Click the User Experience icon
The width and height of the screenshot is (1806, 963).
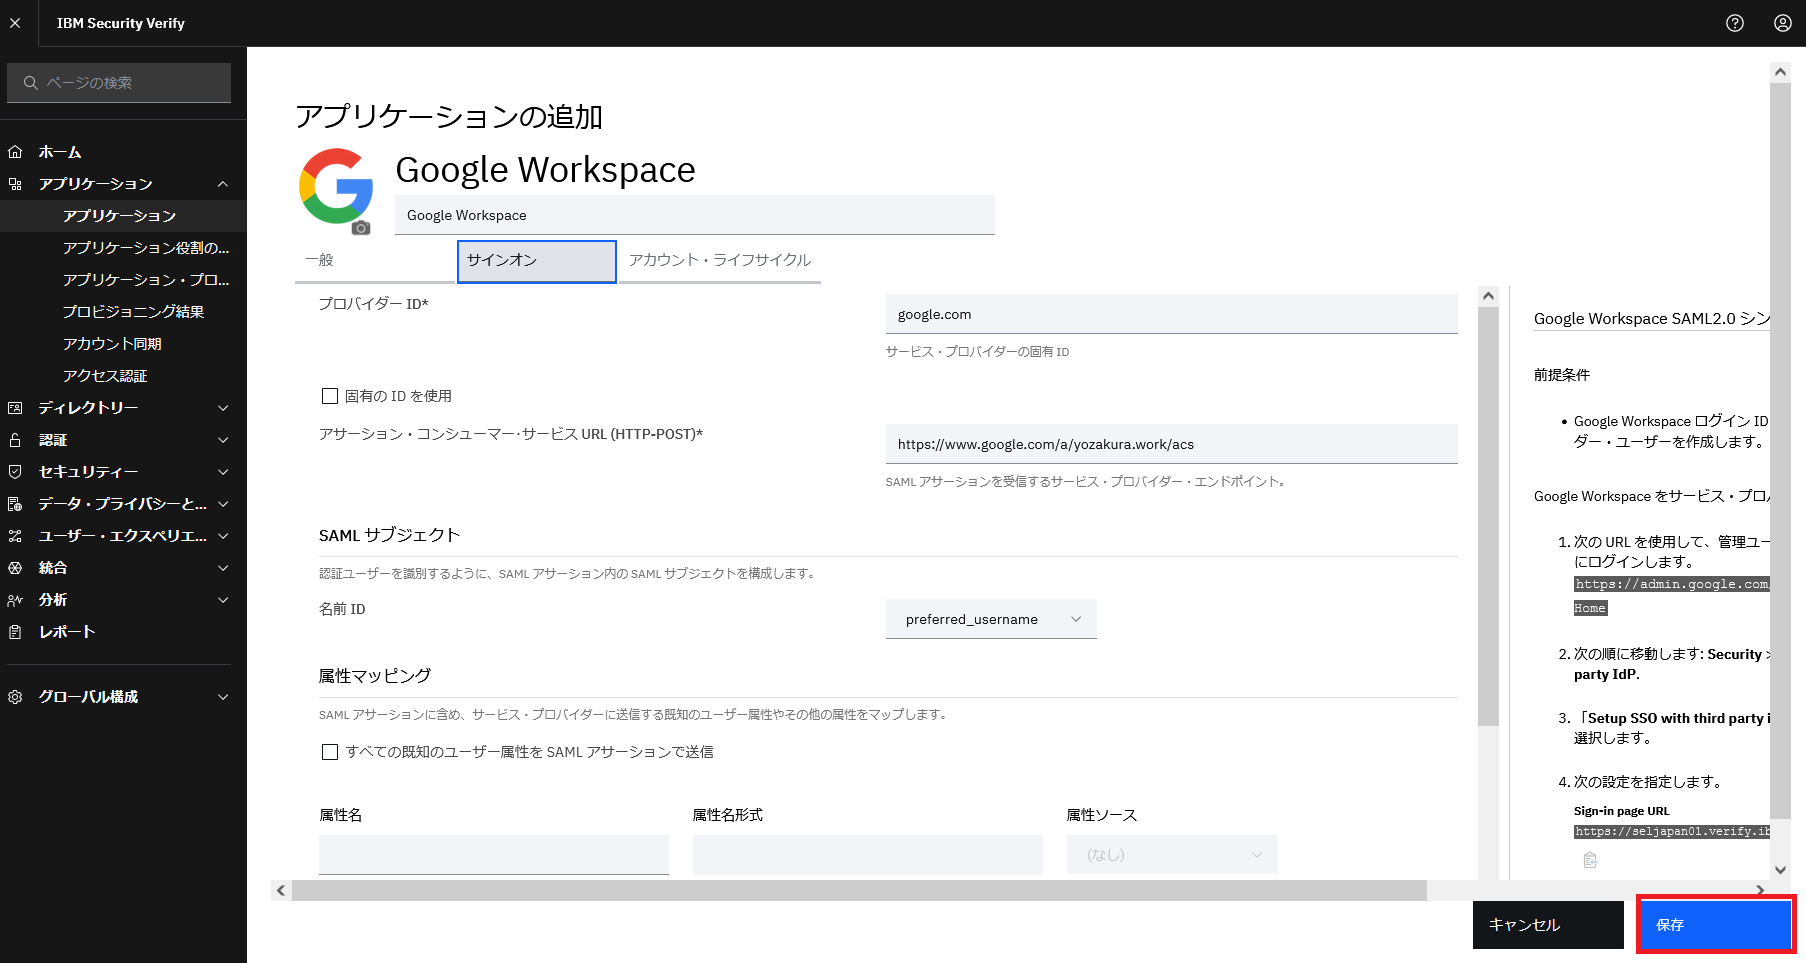click(x=15, y=536)
